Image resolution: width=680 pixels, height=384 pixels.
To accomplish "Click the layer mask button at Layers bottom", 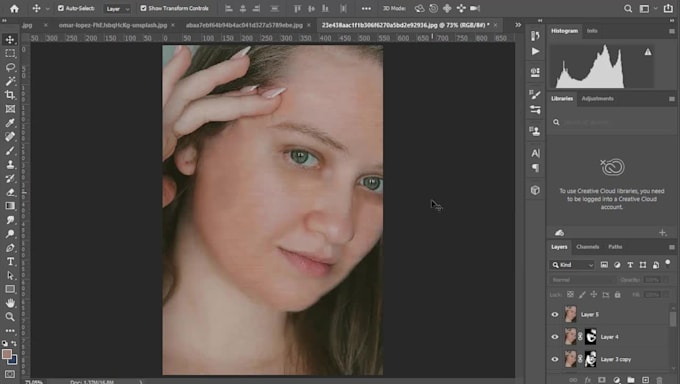I will pyautogui.click(x=602, y=380).
